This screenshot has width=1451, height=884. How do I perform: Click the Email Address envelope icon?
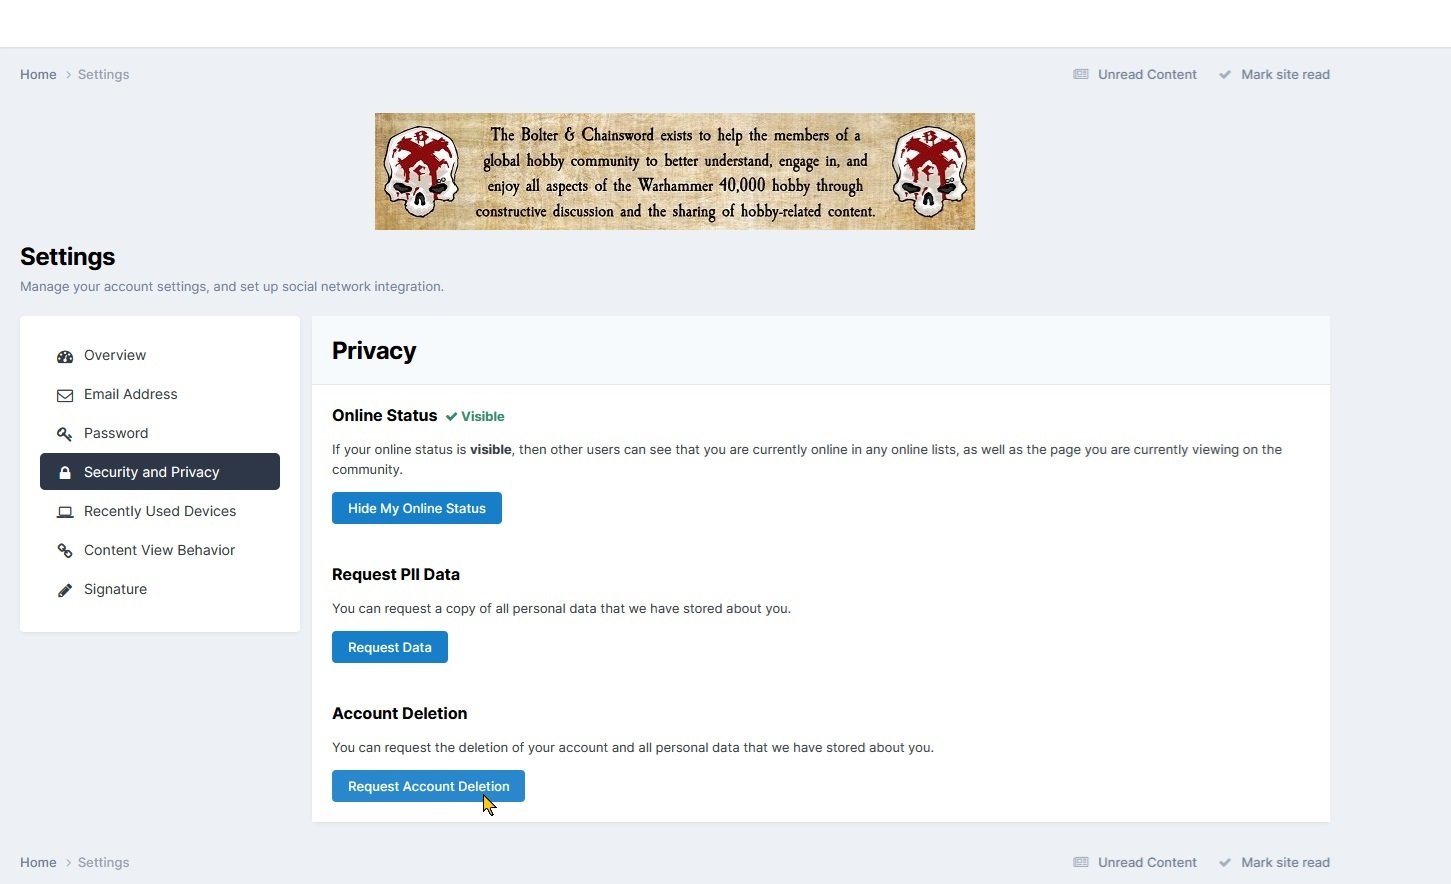[65, 395]
